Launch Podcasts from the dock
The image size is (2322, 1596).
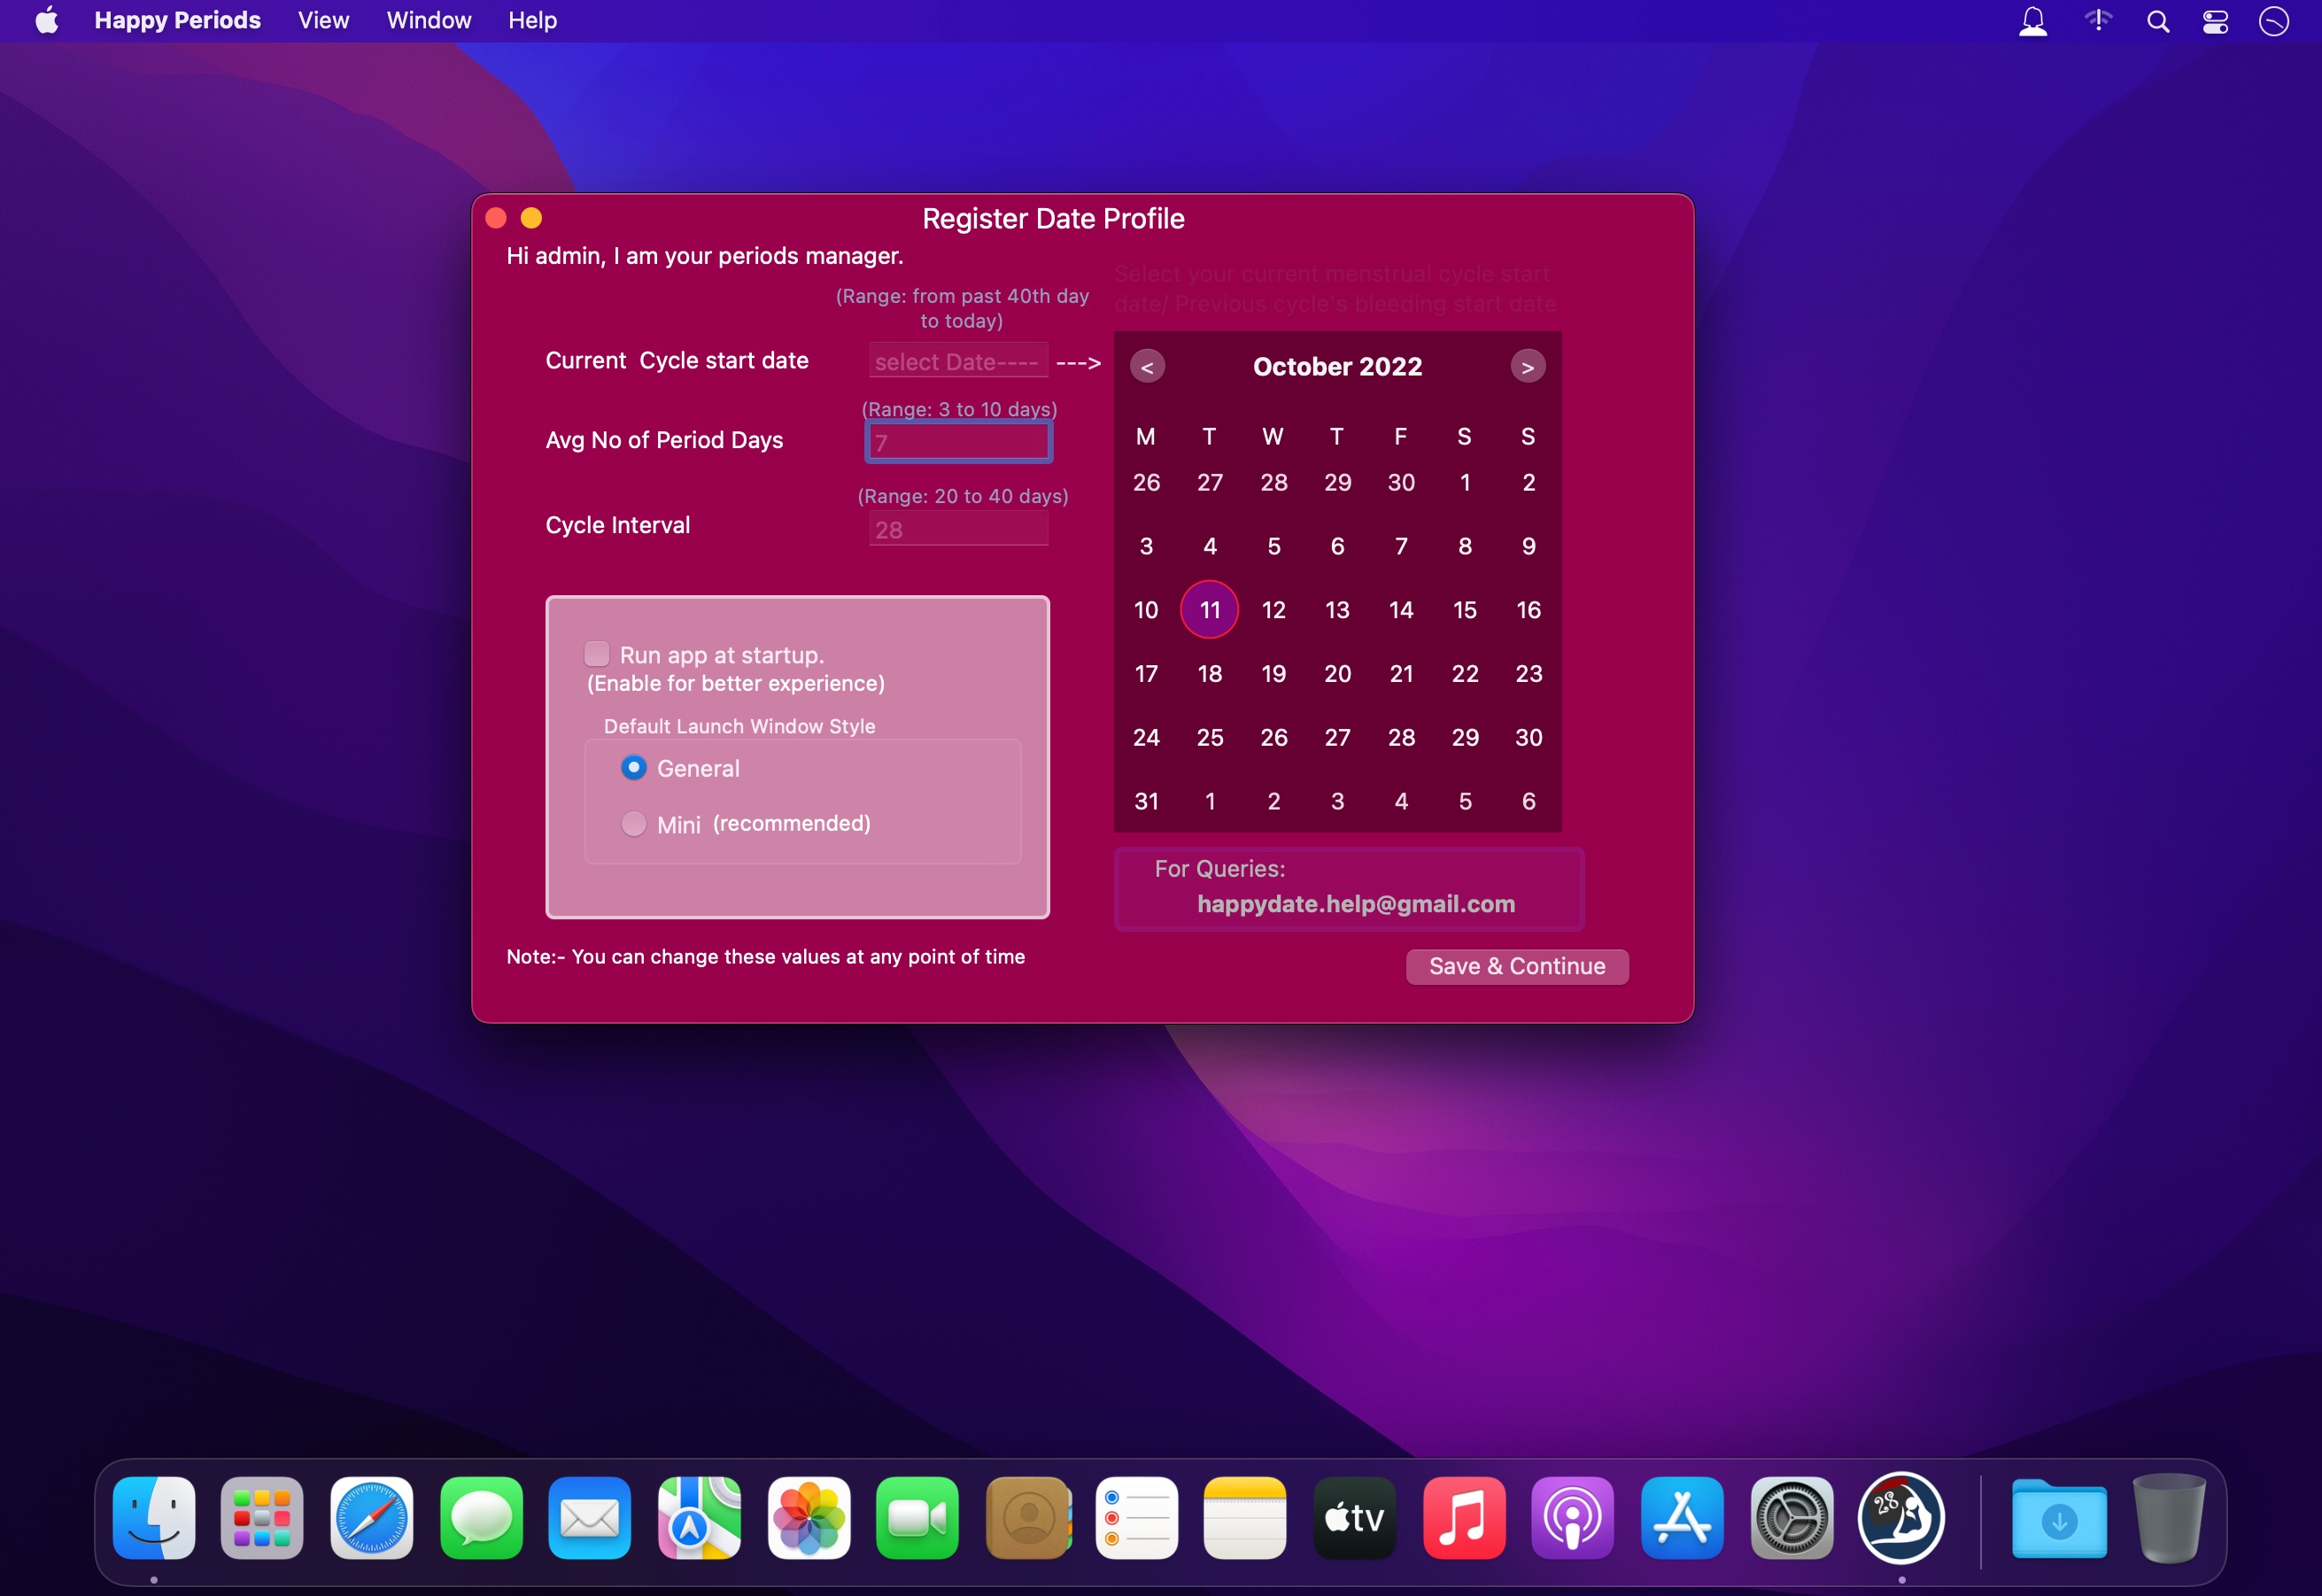[x=1572, y=1517]
